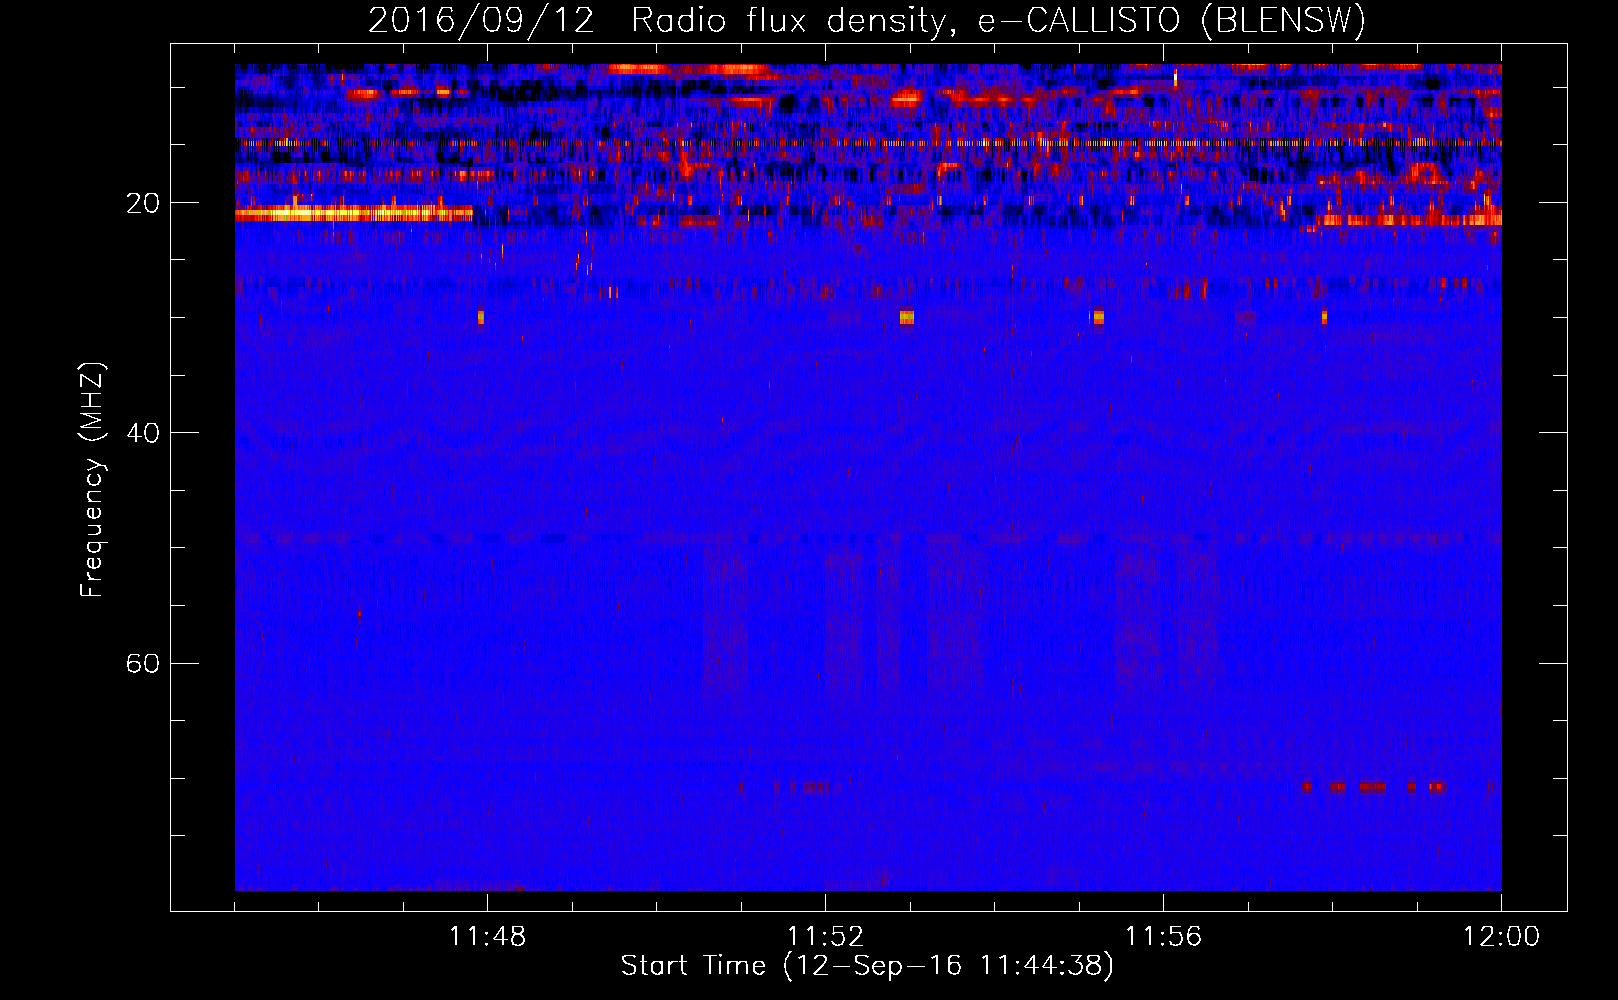This screenshot has height=1000, width=1618.
Task: Click the 11:56 time axis label
Action: (x=1163, y=937)
